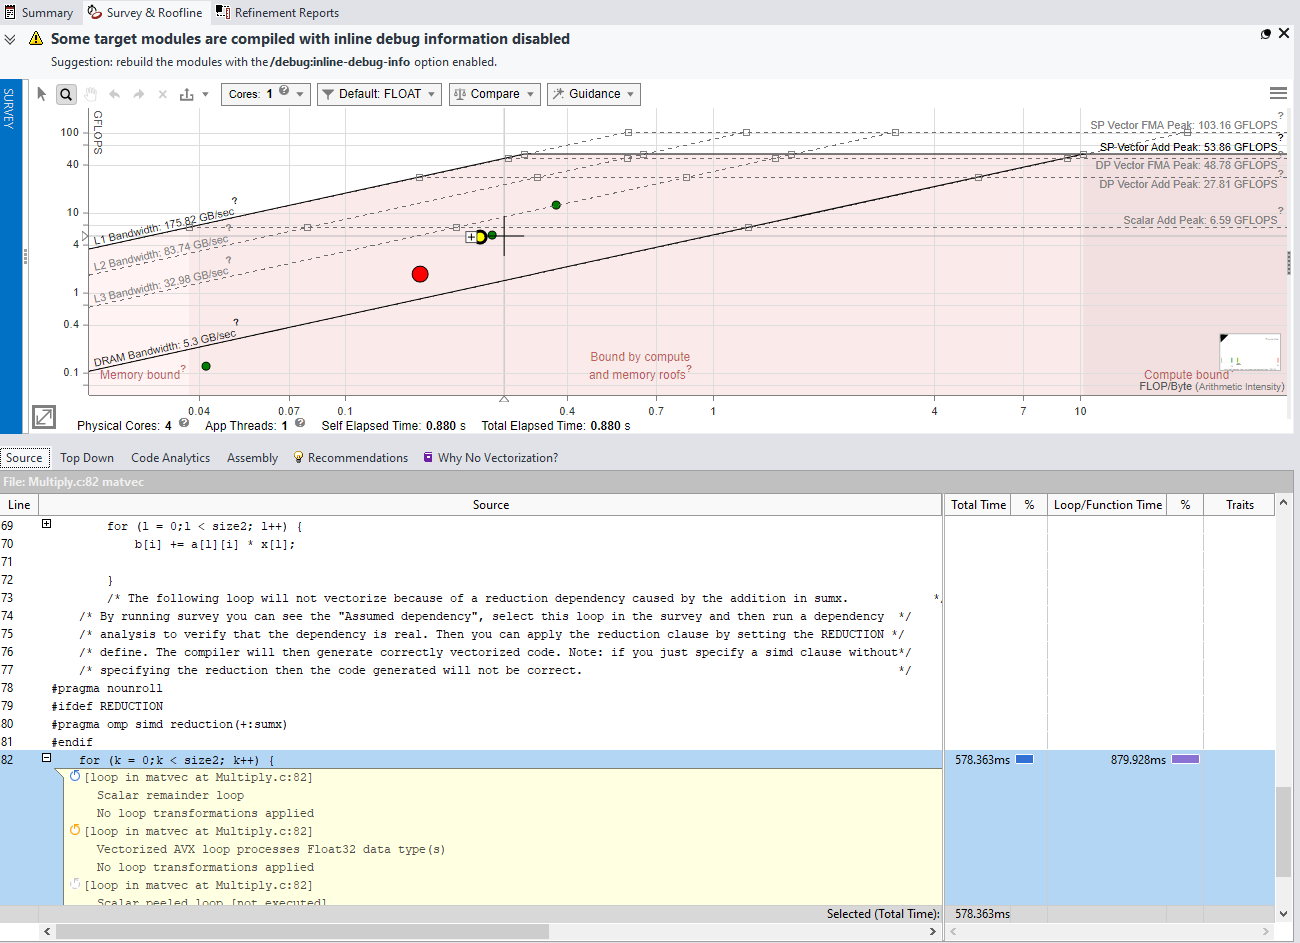Viewport: 1300px width, 943px height.
Task: Click the Total Time bar on line 82
Action: [x=1024, y=760]
